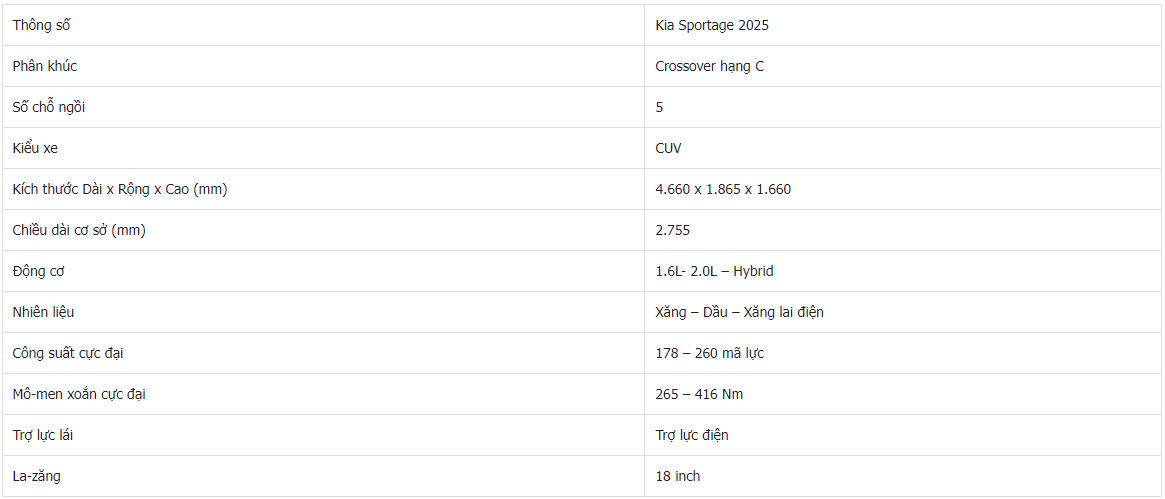Select the '265 – 416 Nm' torque value

pos(699,394)
